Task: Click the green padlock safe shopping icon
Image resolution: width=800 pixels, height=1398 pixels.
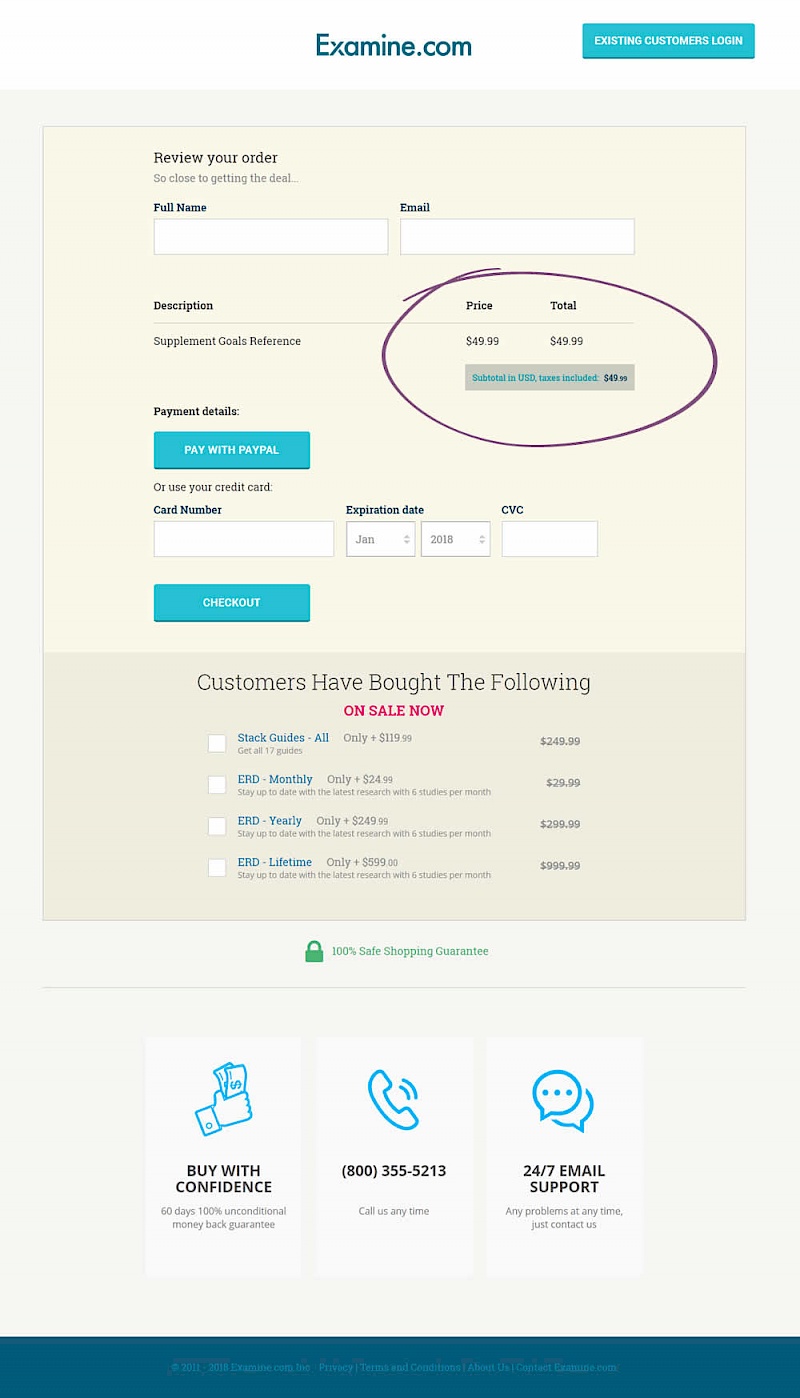Action: pyautogui.click(x=314, y=951)
